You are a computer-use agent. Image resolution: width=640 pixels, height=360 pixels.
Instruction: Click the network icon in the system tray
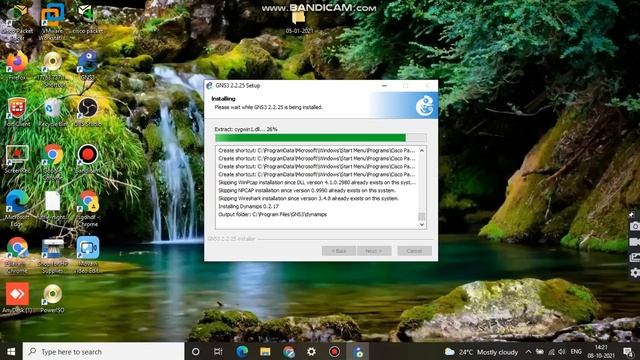pyautogui.click(x=551, y=351)
